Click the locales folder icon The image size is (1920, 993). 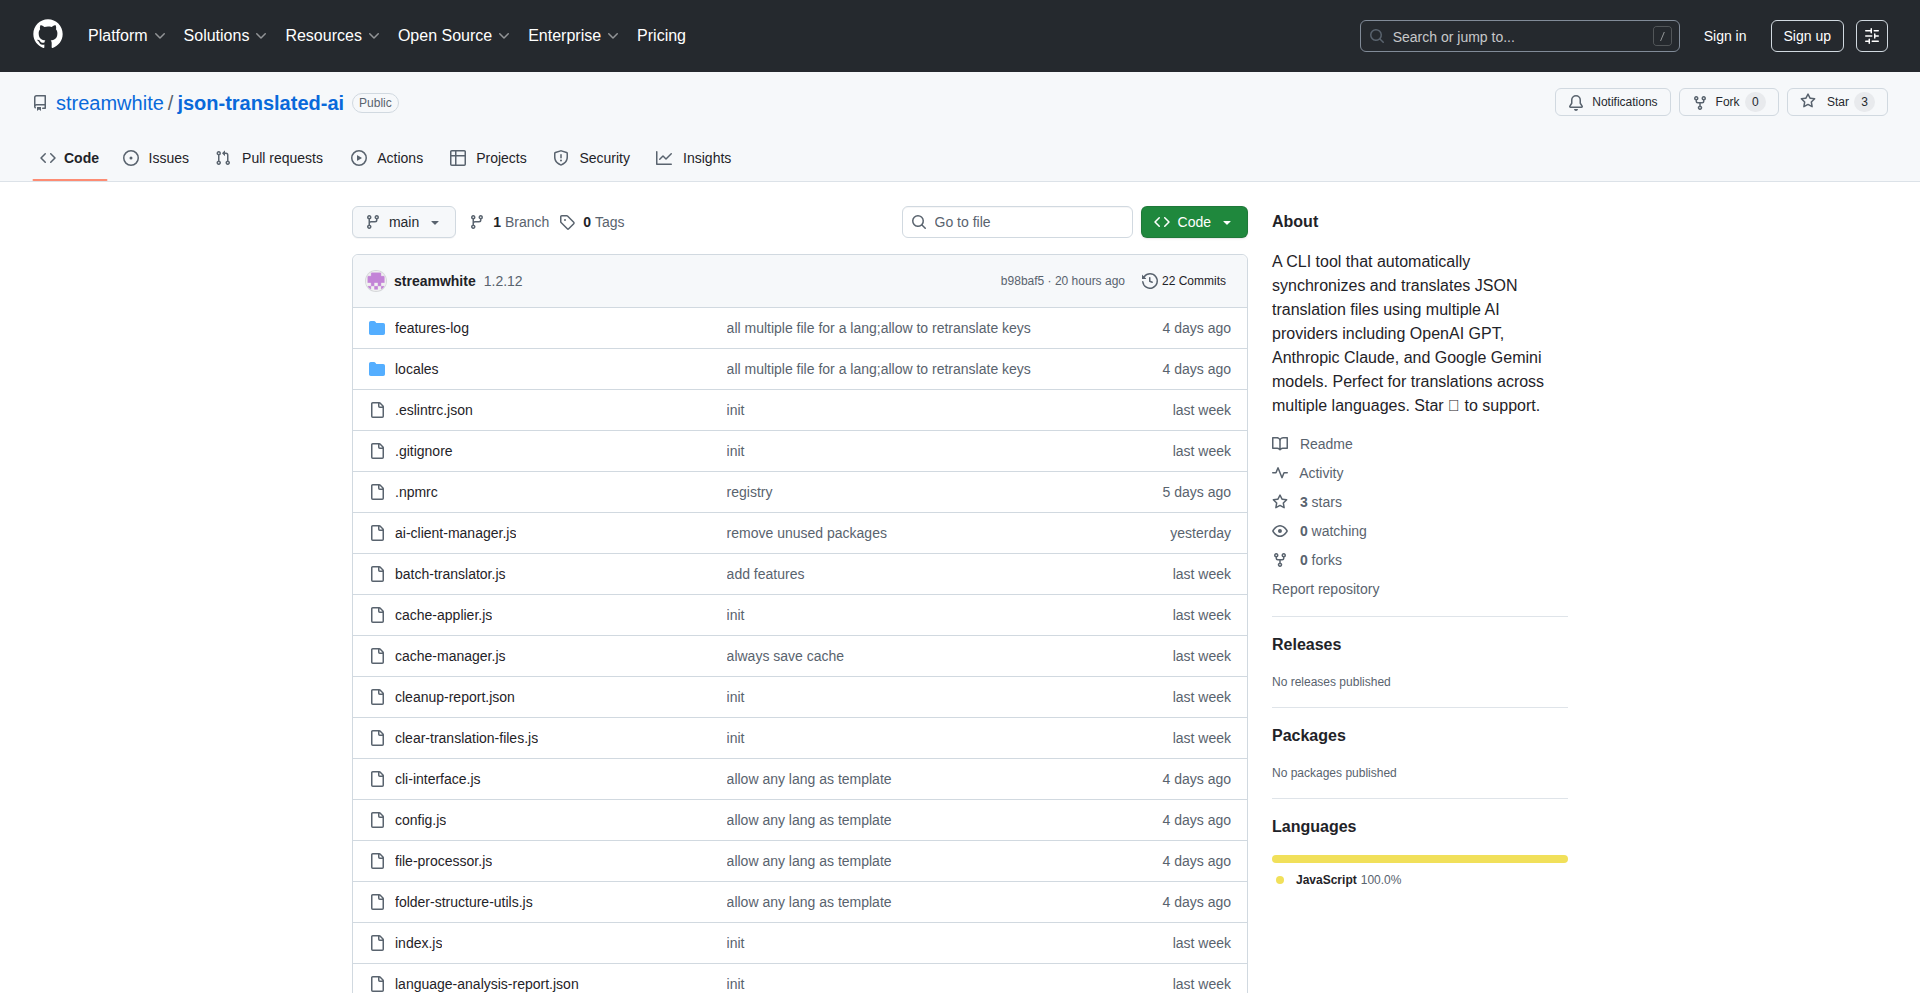[x=377, y=369]
